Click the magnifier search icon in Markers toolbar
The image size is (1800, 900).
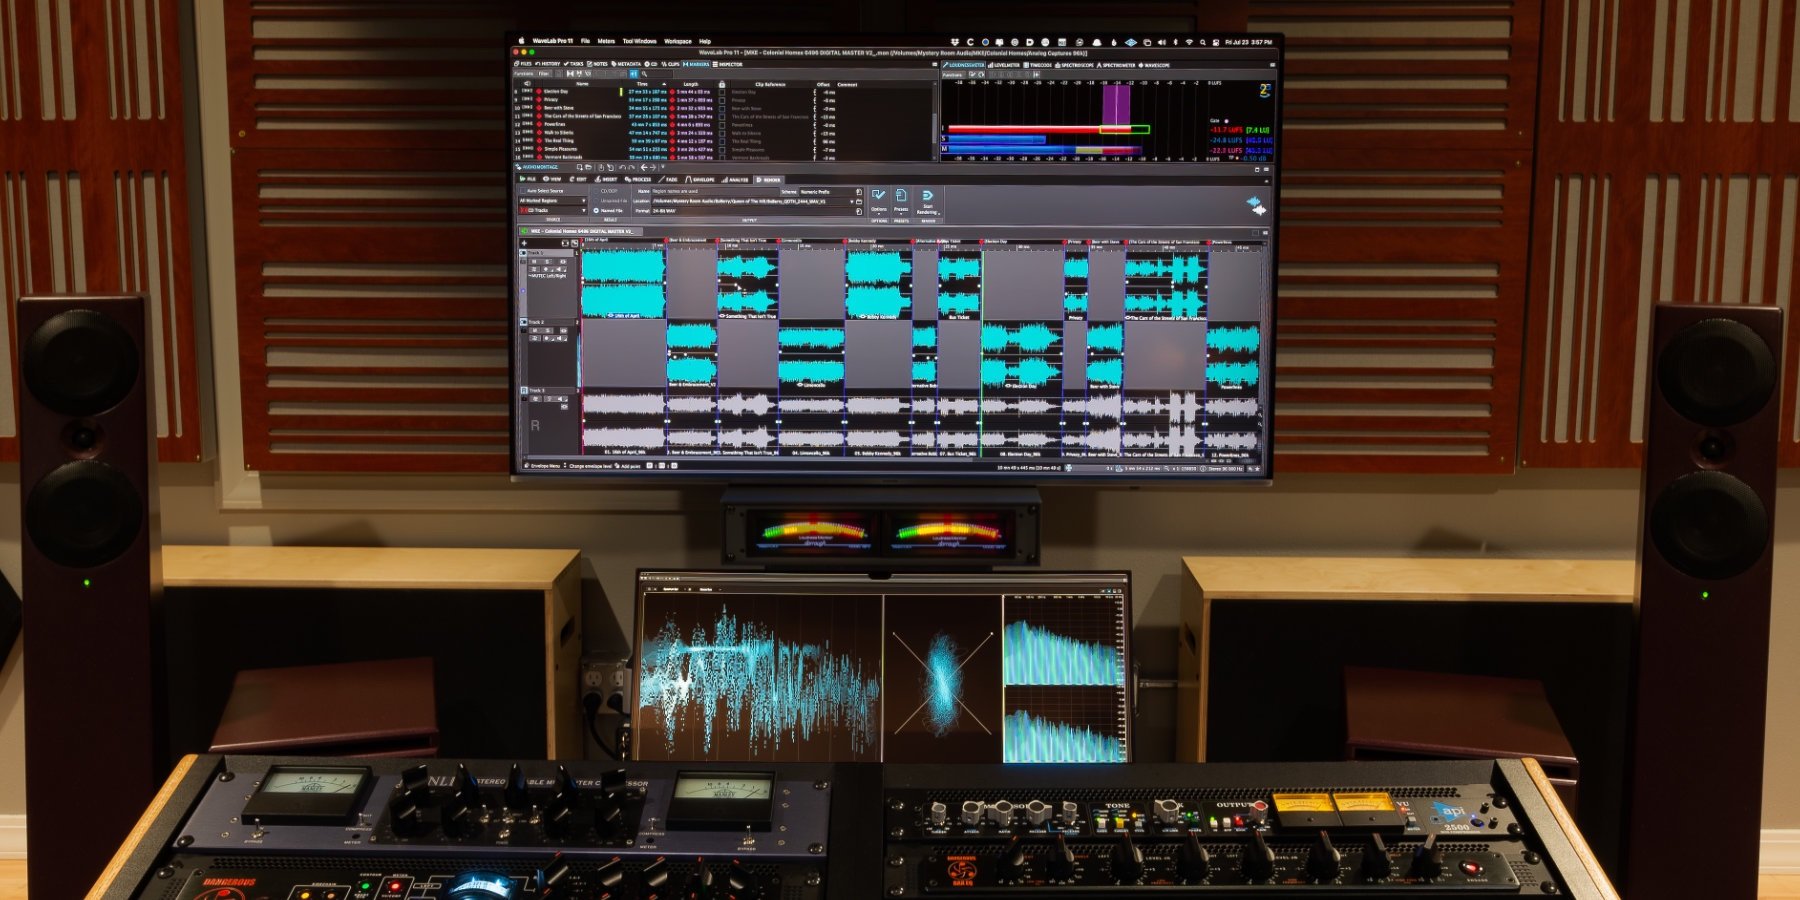point(644,74)
